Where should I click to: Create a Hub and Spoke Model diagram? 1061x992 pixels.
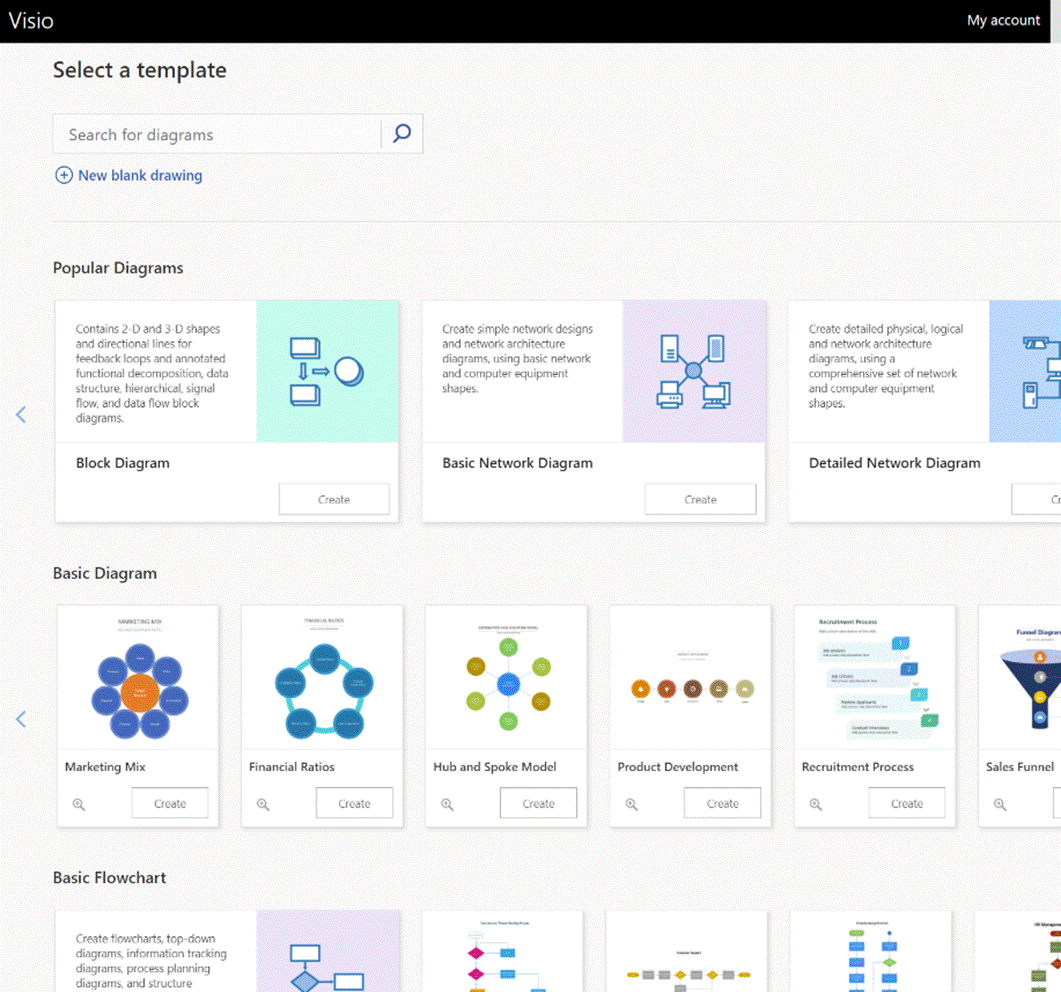coord(539,803)
